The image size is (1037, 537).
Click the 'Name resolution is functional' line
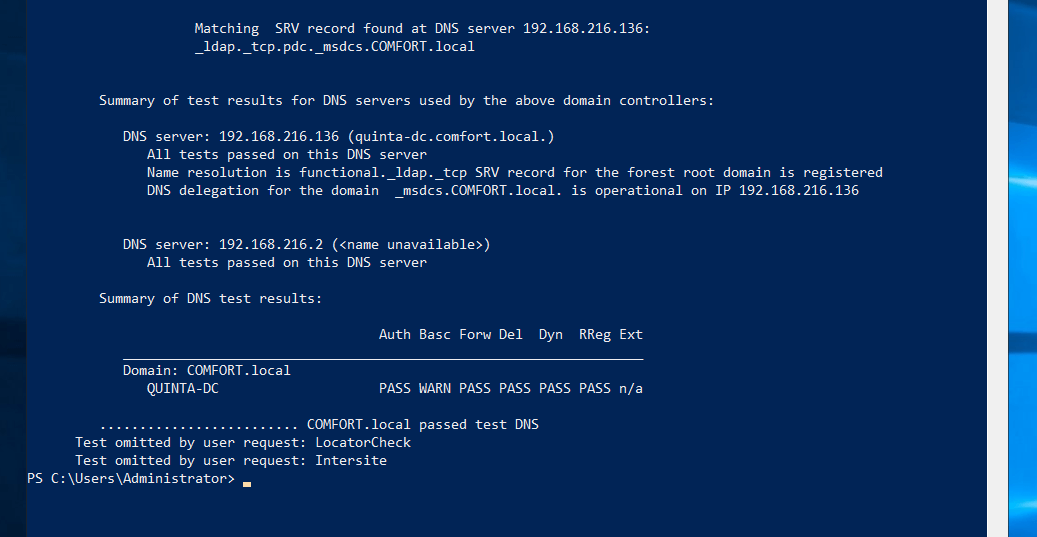click(x=514, y=172)
